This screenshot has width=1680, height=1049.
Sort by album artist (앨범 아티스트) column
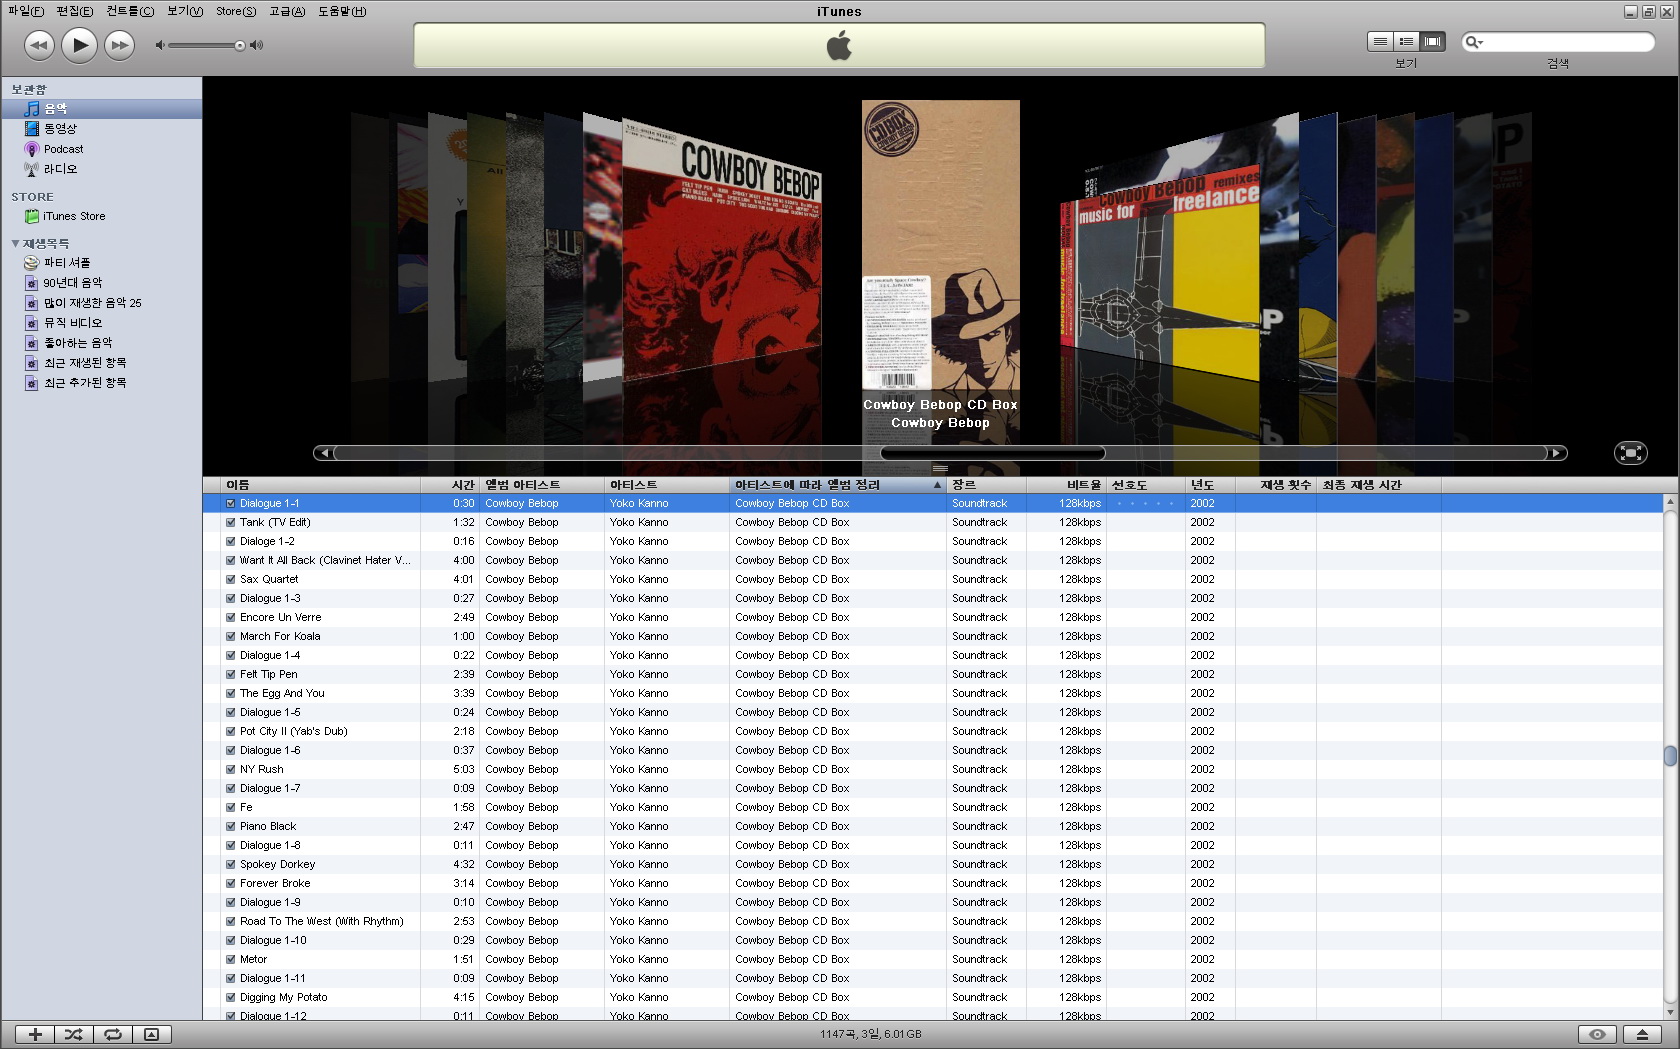click(x=542, y=485)
